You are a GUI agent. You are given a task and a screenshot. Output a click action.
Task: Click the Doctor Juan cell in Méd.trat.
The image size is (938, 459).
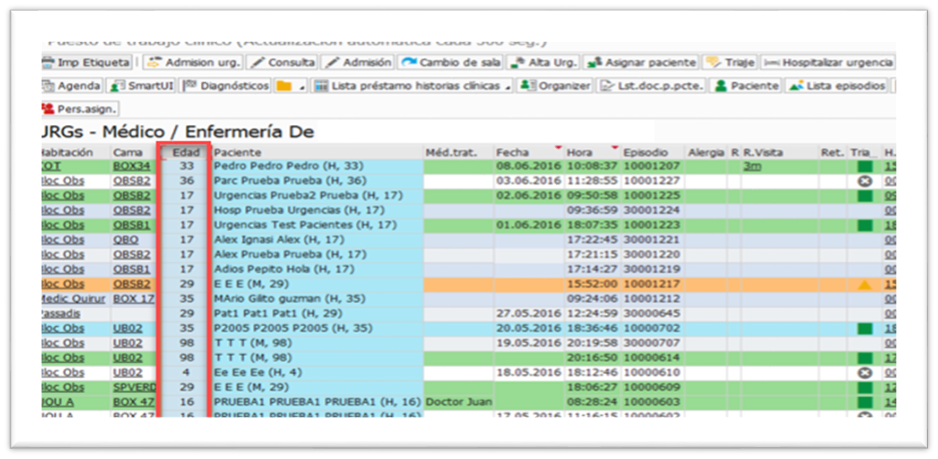(459, 401)
